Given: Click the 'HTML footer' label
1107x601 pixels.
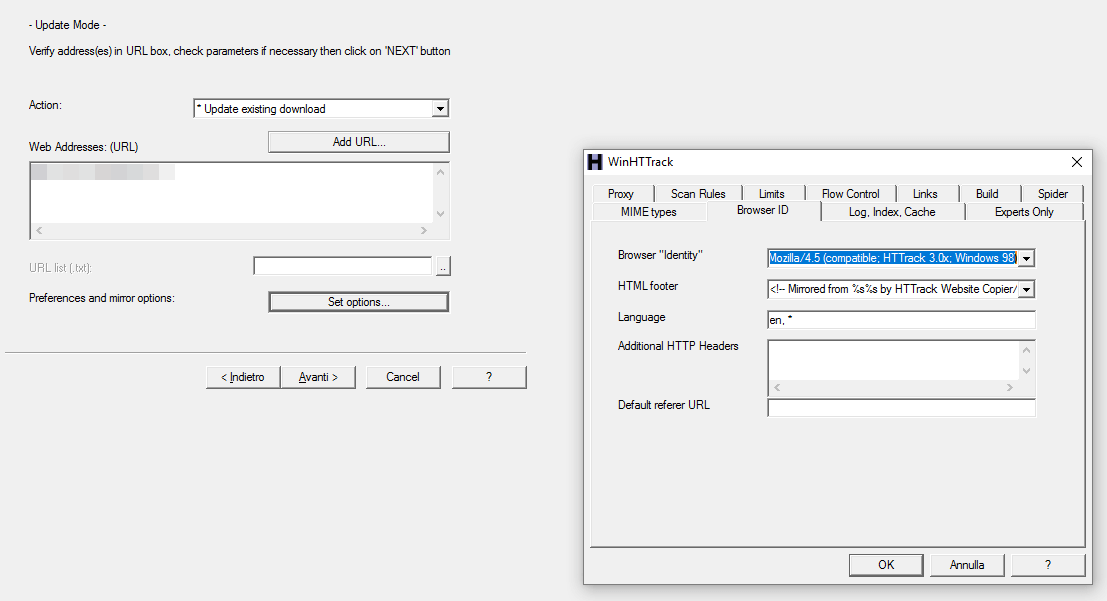Looking at the screenshot, I should (x=647, y=286).
